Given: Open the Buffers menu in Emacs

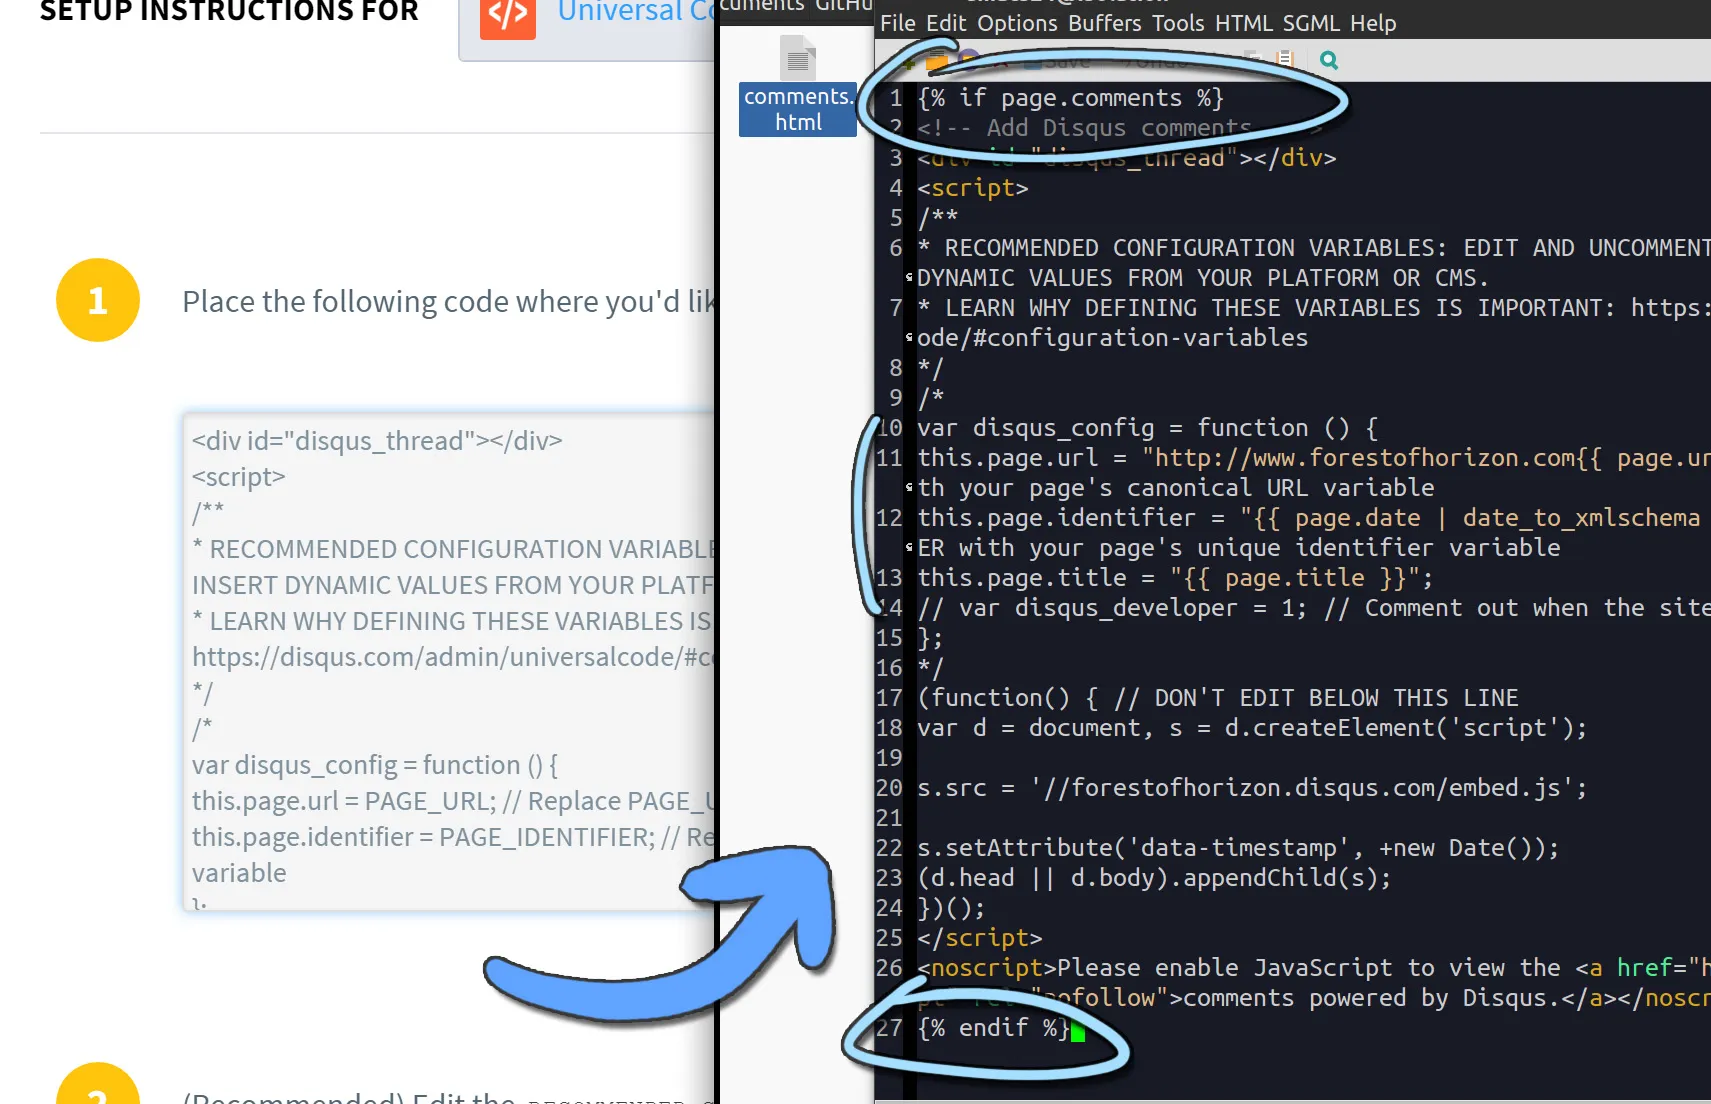Looking at the screenshot, I should [x=1104, y=23].
